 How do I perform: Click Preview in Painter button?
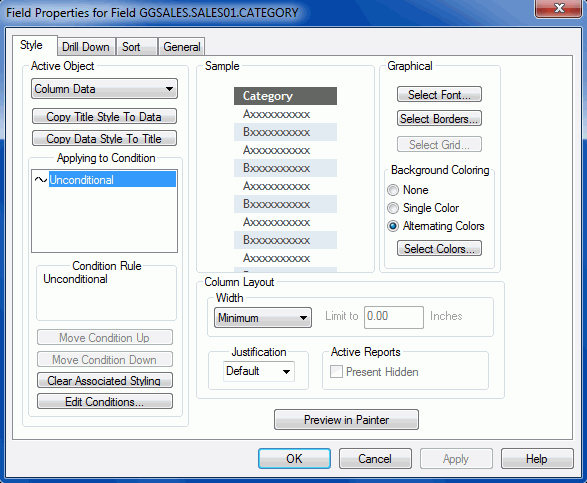tap(346, 419)
